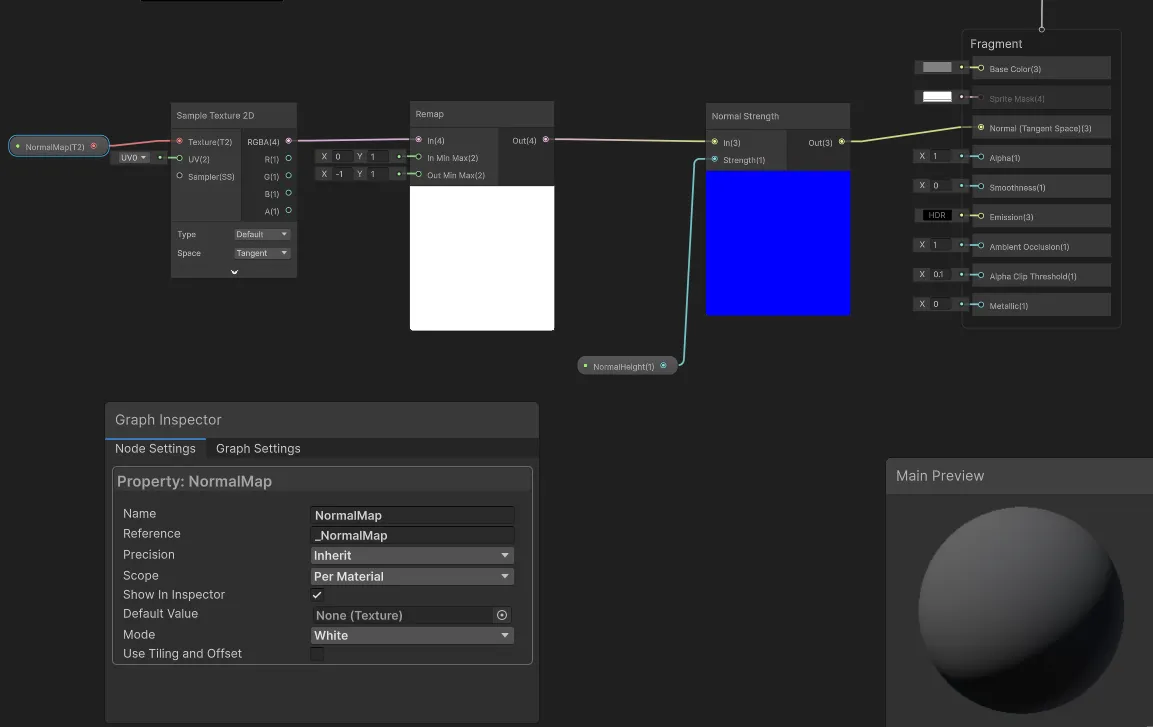Switch to the Graph Settings tab
Screen dimensions: 1153x727
[258, 448]
